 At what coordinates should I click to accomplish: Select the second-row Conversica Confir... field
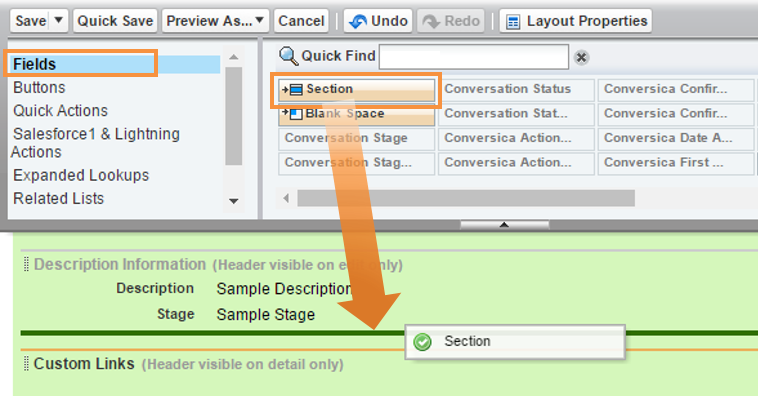[676, 114]
